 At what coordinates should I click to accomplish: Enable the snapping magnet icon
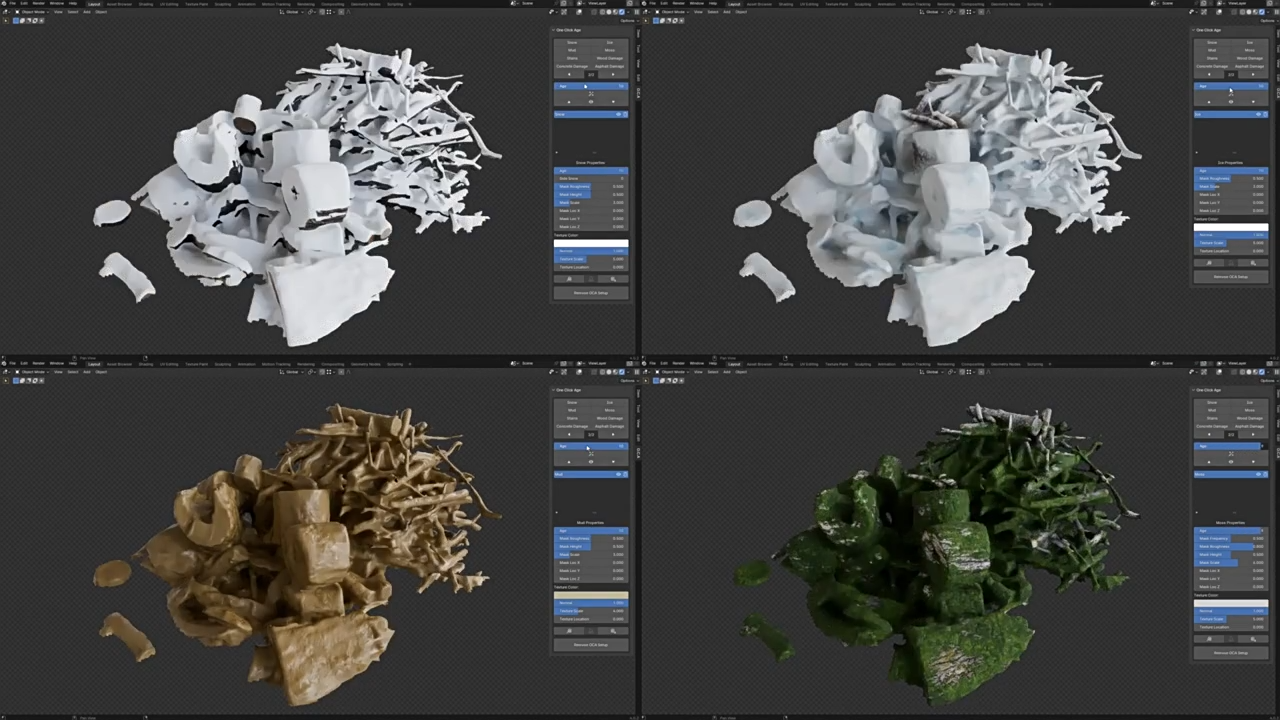coord(310,12)
